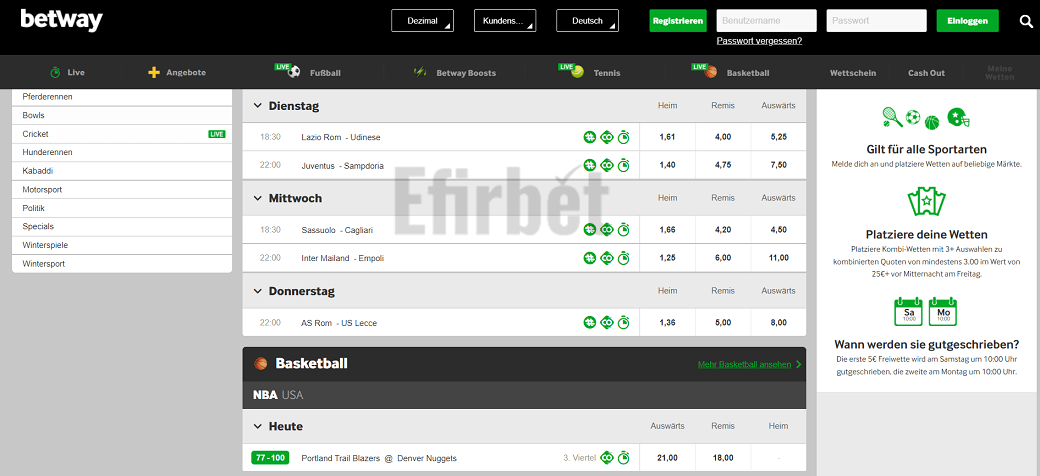The height and width of the screenshot is (476, 1040).
Task: Click stopwatch icon on Lazio Rom - Udinese row
Action: click(624, 137)
